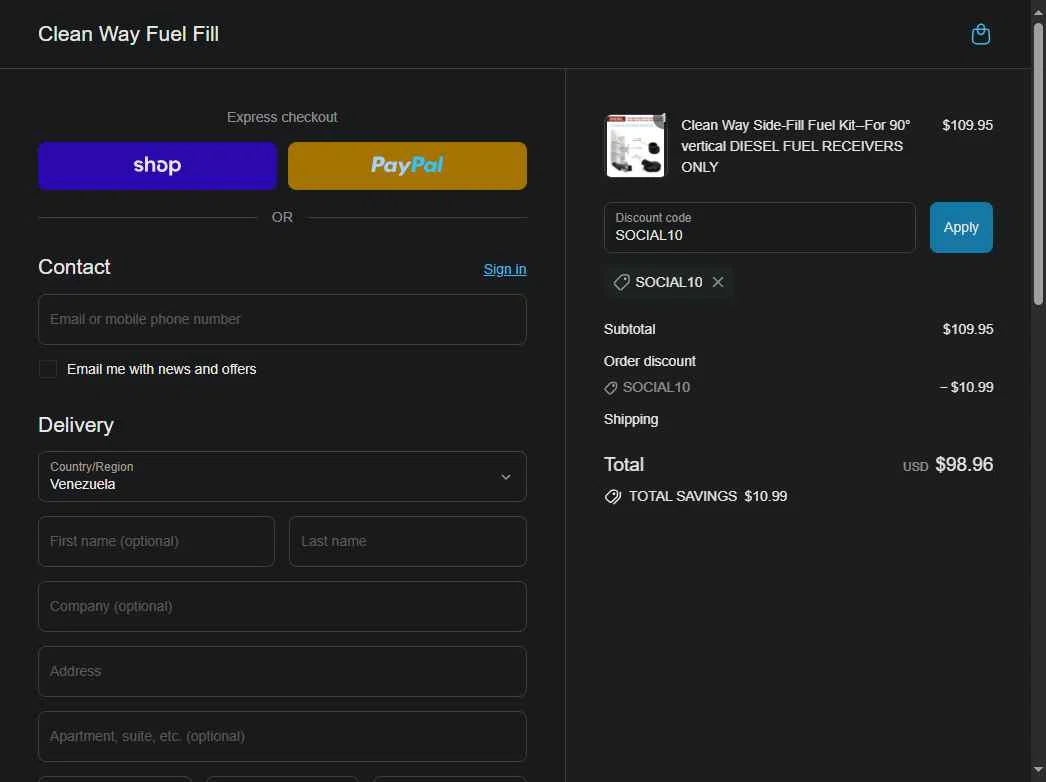Viewport: 1046px width, 782px height.
Task: Remove the SOCIAL10 discount tag
Action: point(718,282)
